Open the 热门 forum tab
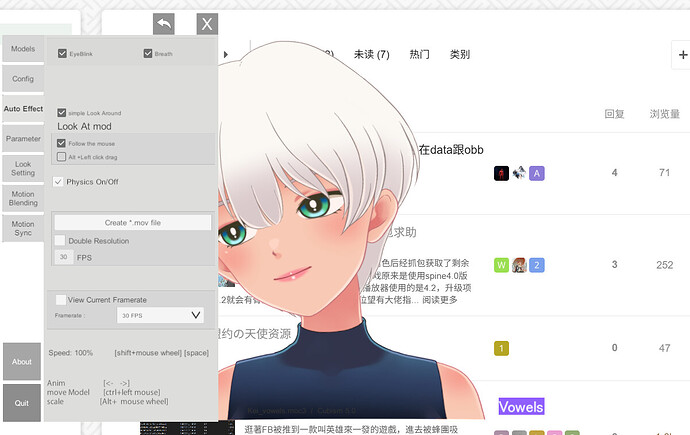The image size is (690, 435). point(419,55)
